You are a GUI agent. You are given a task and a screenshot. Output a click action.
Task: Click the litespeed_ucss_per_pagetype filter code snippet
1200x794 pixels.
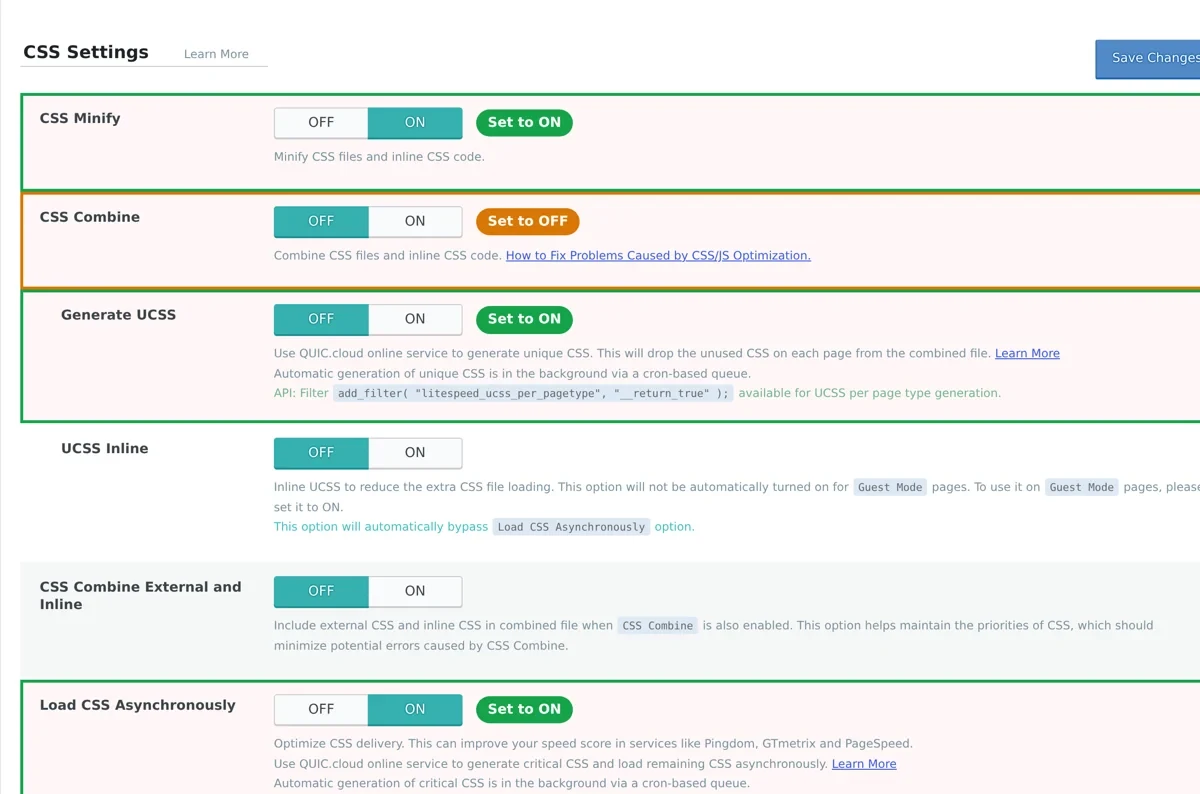click(533, 394)
